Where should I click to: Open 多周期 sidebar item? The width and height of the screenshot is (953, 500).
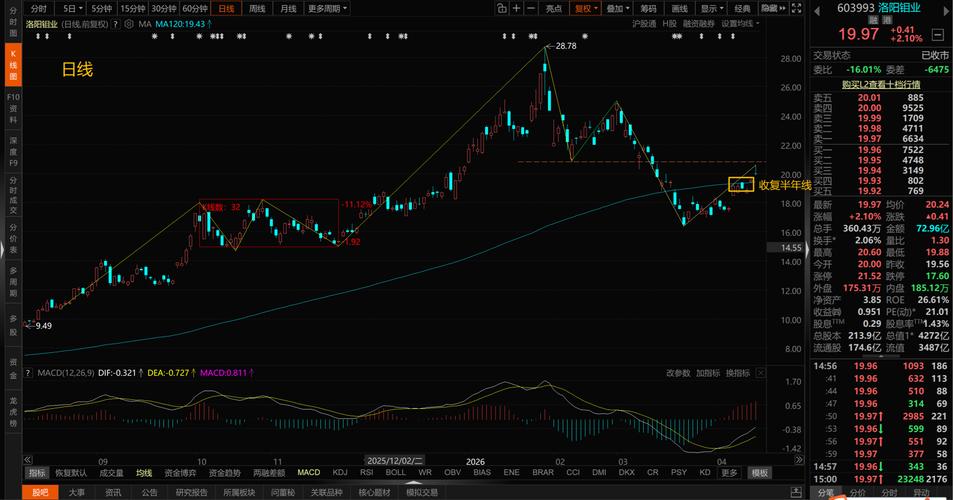[x=13, y=281]
